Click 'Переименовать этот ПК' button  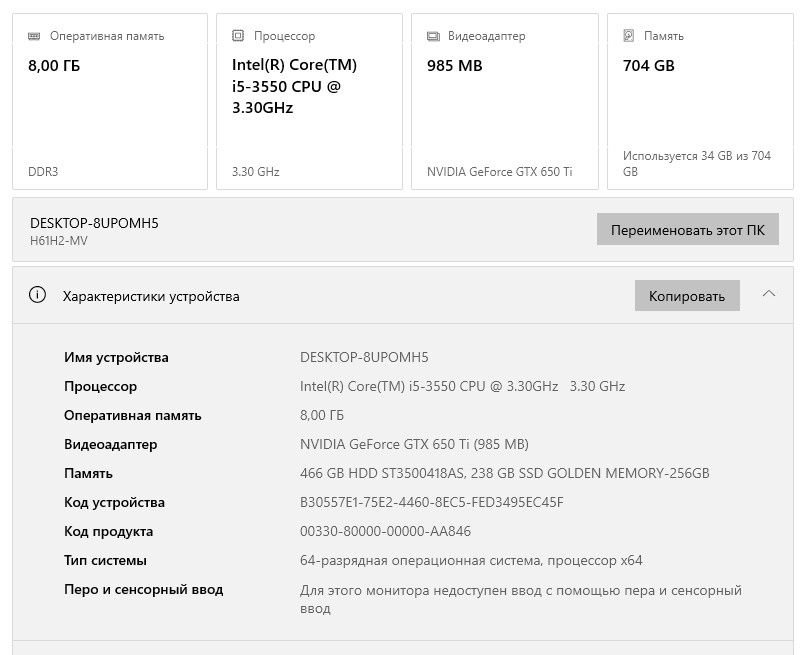click(687, 229)
